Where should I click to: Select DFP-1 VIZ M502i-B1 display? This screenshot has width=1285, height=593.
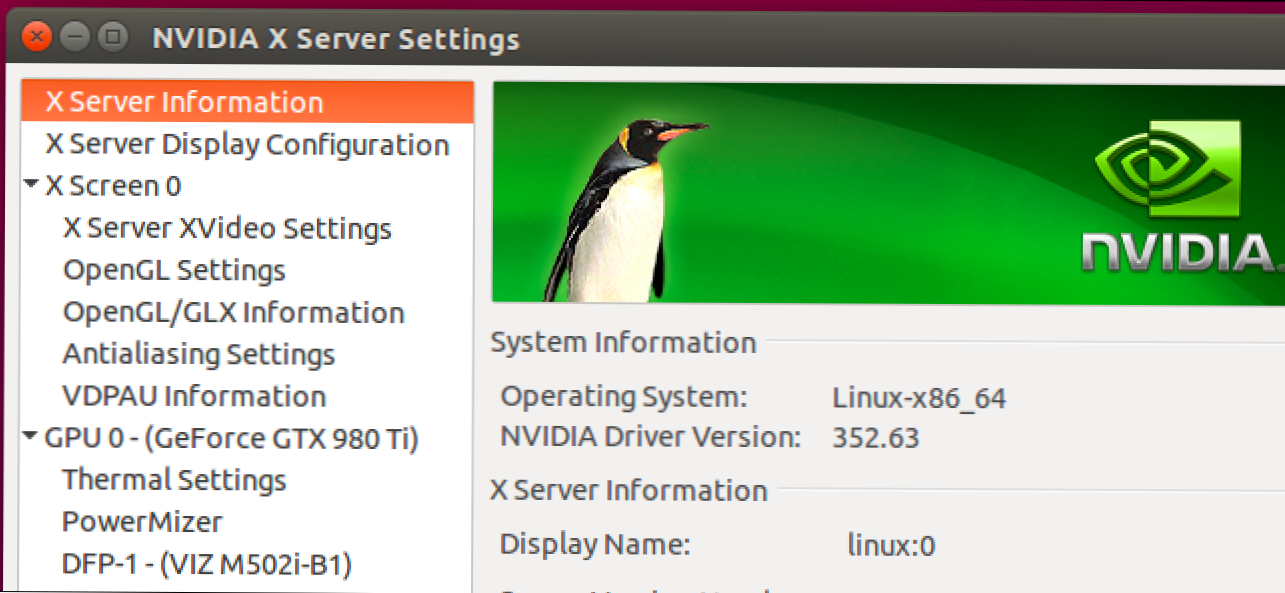(x=207, y=565)
